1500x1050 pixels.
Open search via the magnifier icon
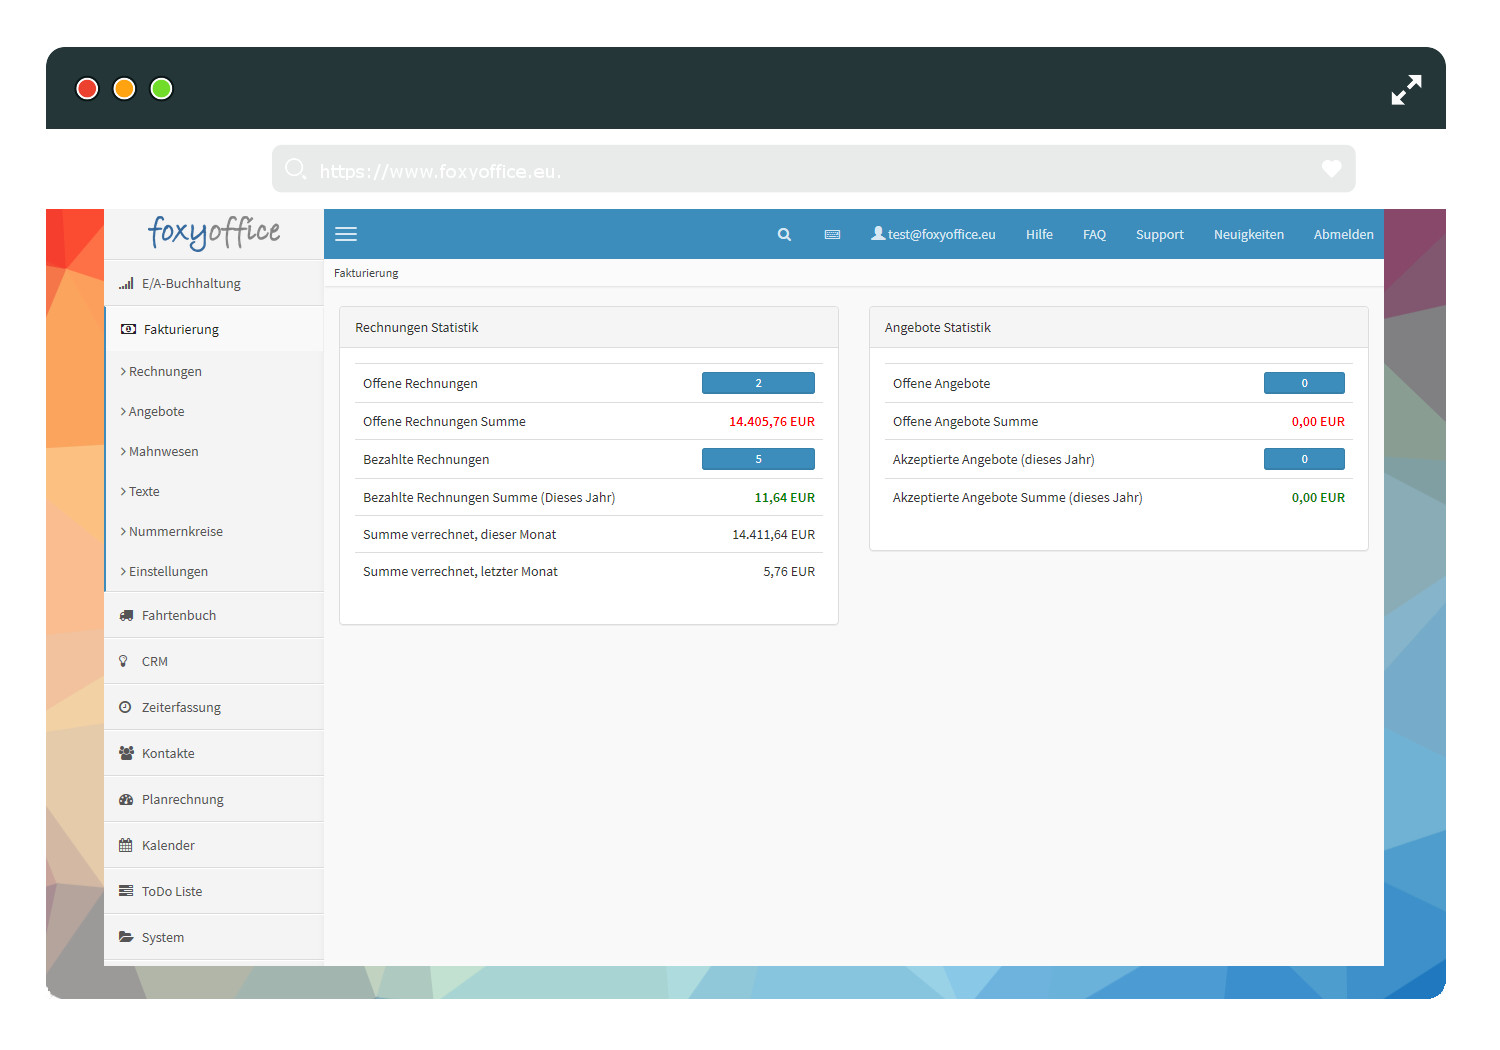(784, 234)
